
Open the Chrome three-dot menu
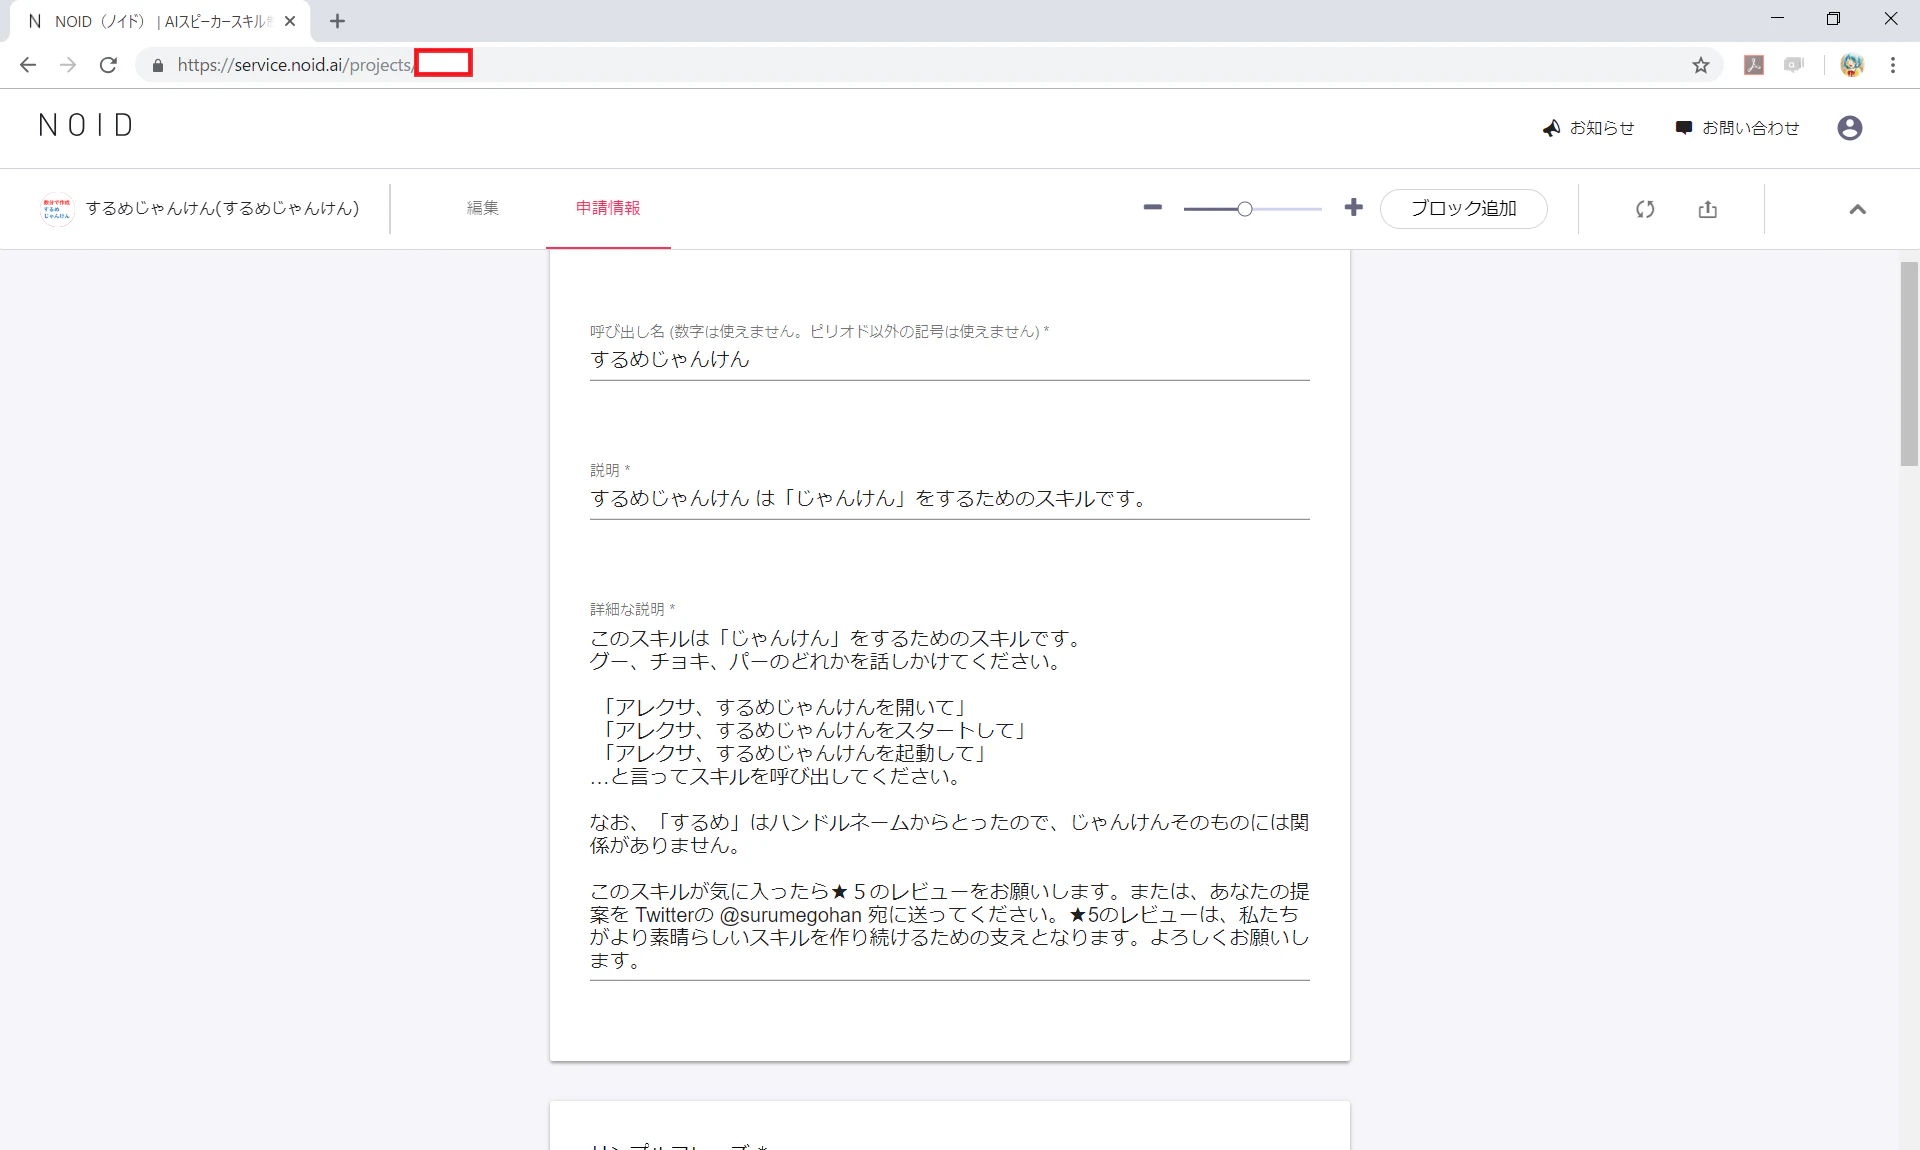pyautogui.click(x=1893, y=65)
